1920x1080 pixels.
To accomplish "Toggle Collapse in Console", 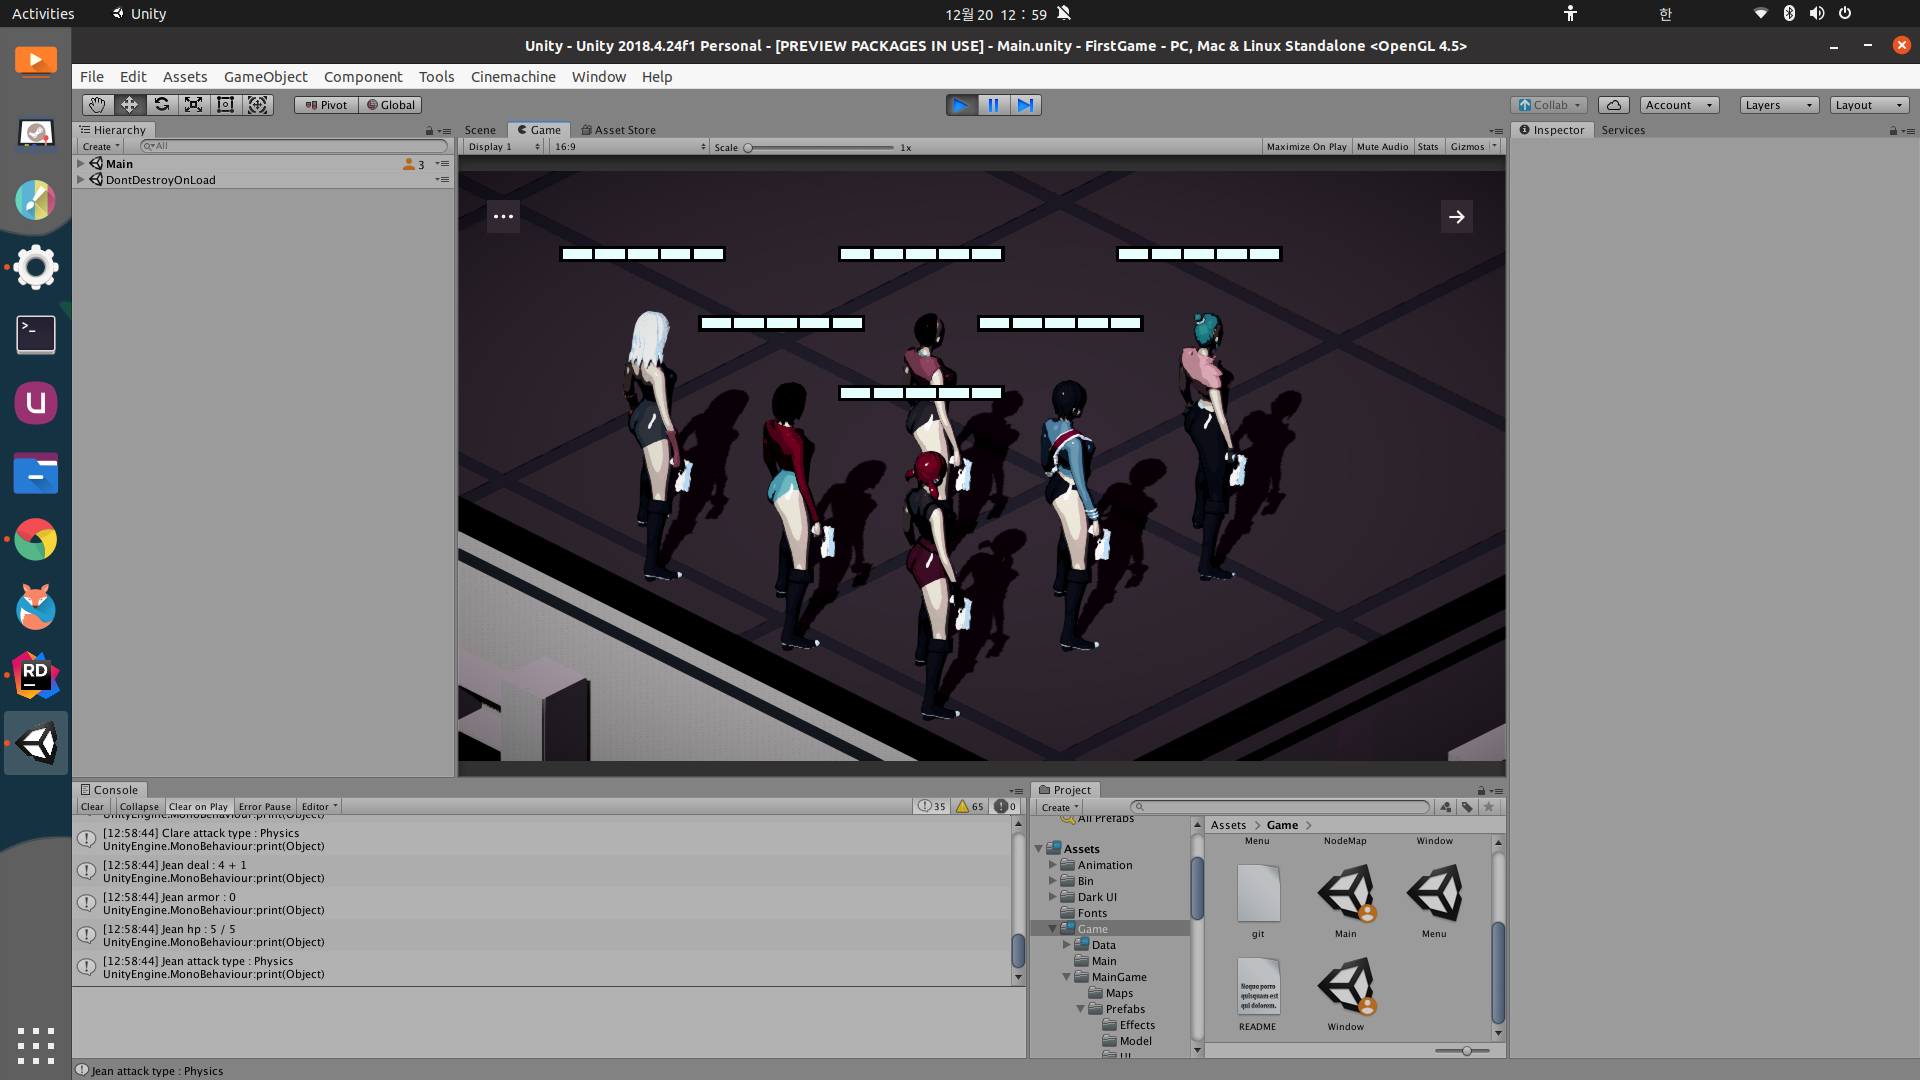I will [x=139, y=806].
